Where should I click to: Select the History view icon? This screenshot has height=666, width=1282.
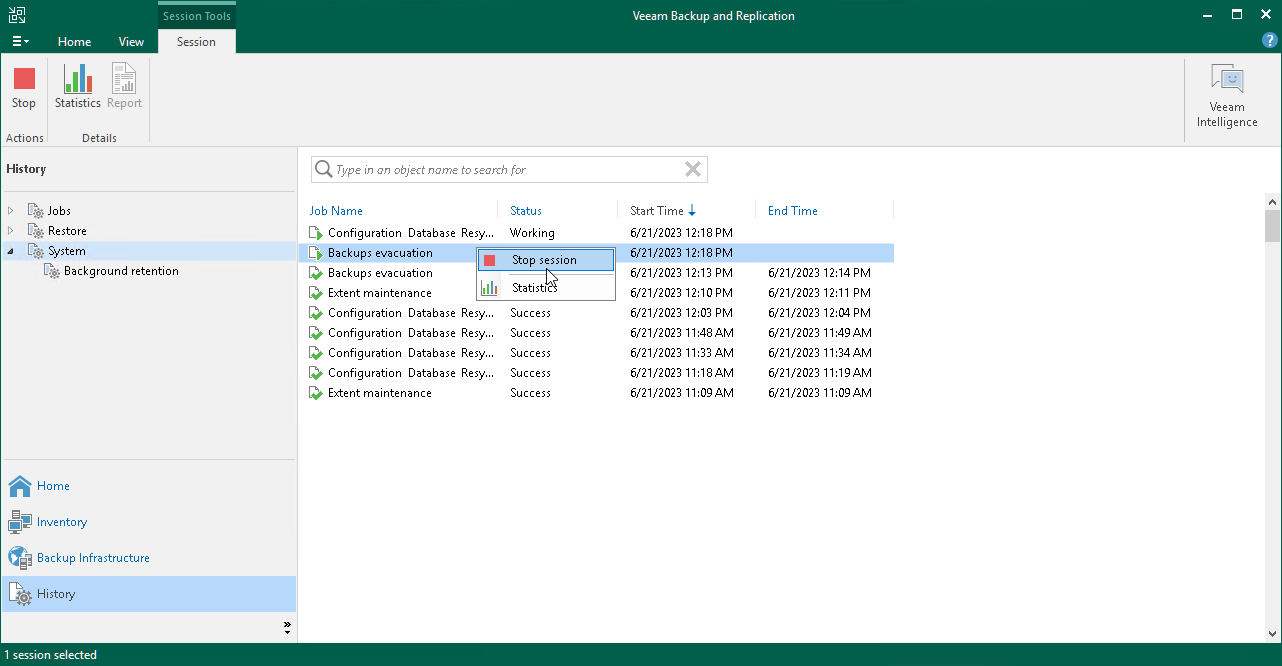(56, 593)
